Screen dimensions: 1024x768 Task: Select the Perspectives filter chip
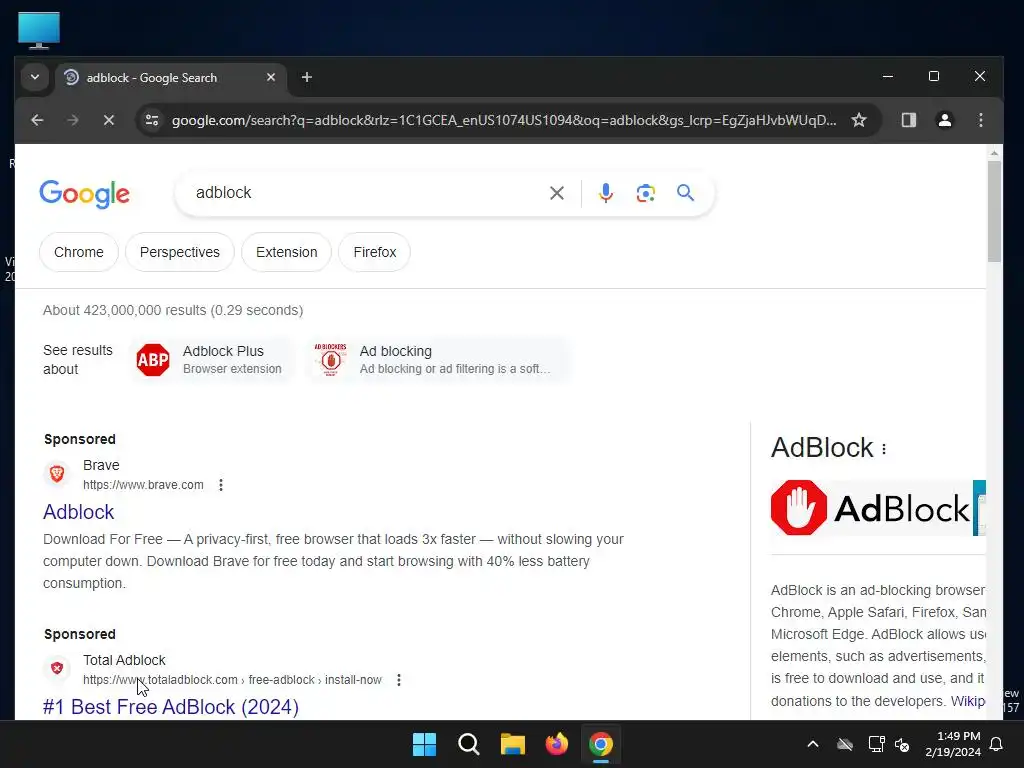[x=180, y=252]
